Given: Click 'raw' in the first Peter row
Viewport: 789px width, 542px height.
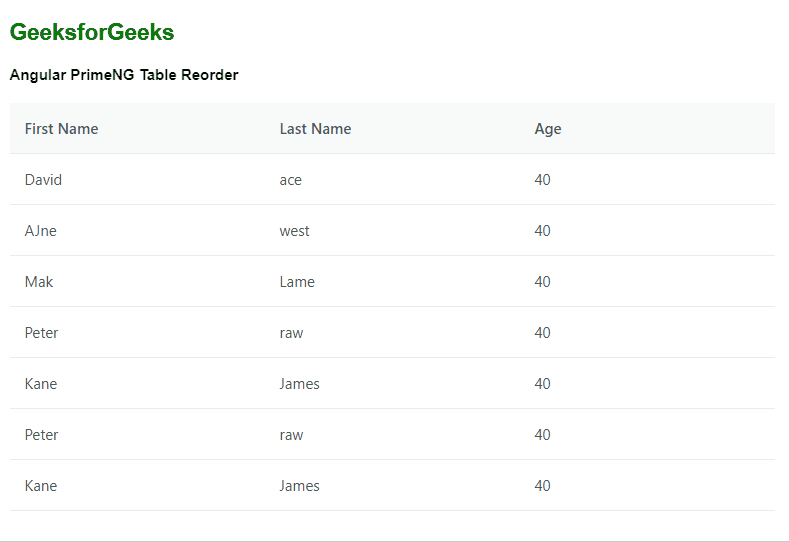Looking at the screenshot, I should coord(291,333).
